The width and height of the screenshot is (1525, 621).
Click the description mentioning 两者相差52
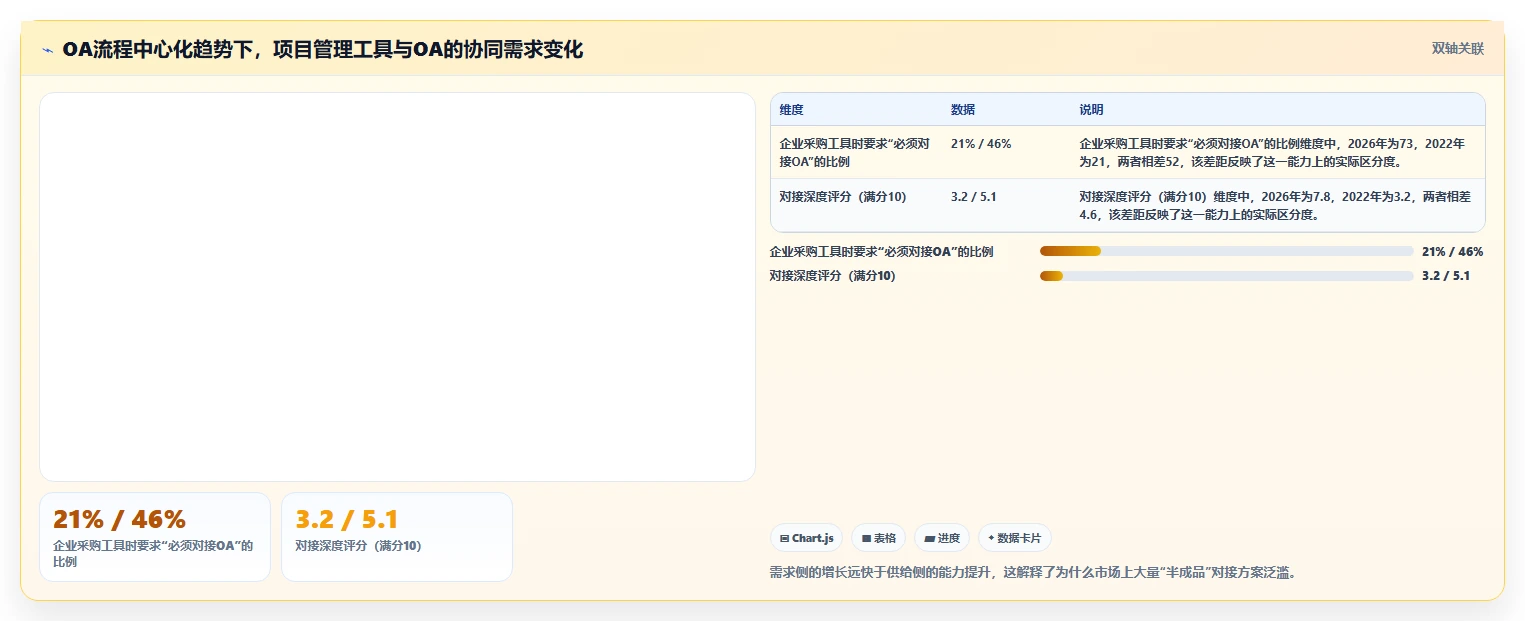pyautogui.click(x=1276, y=152)
